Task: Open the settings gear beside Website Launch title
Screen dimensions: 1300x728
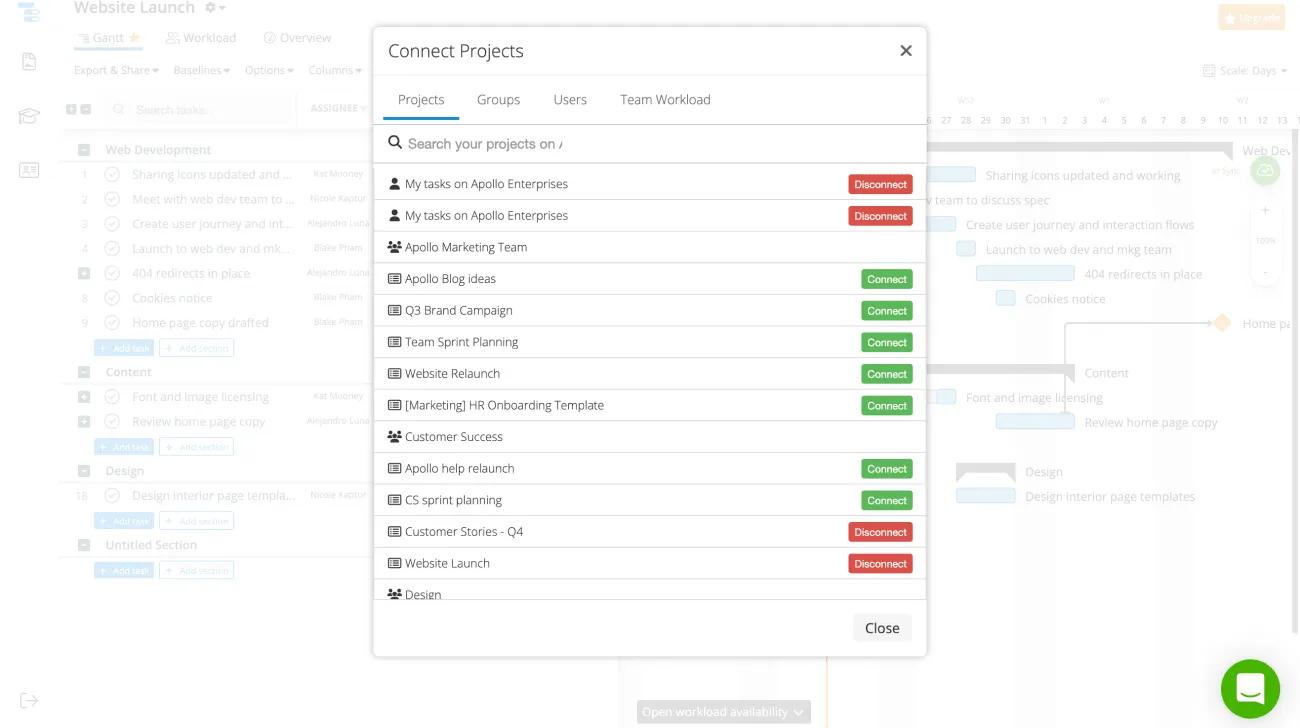Action: pyautogui.click(x=208, y=7)
